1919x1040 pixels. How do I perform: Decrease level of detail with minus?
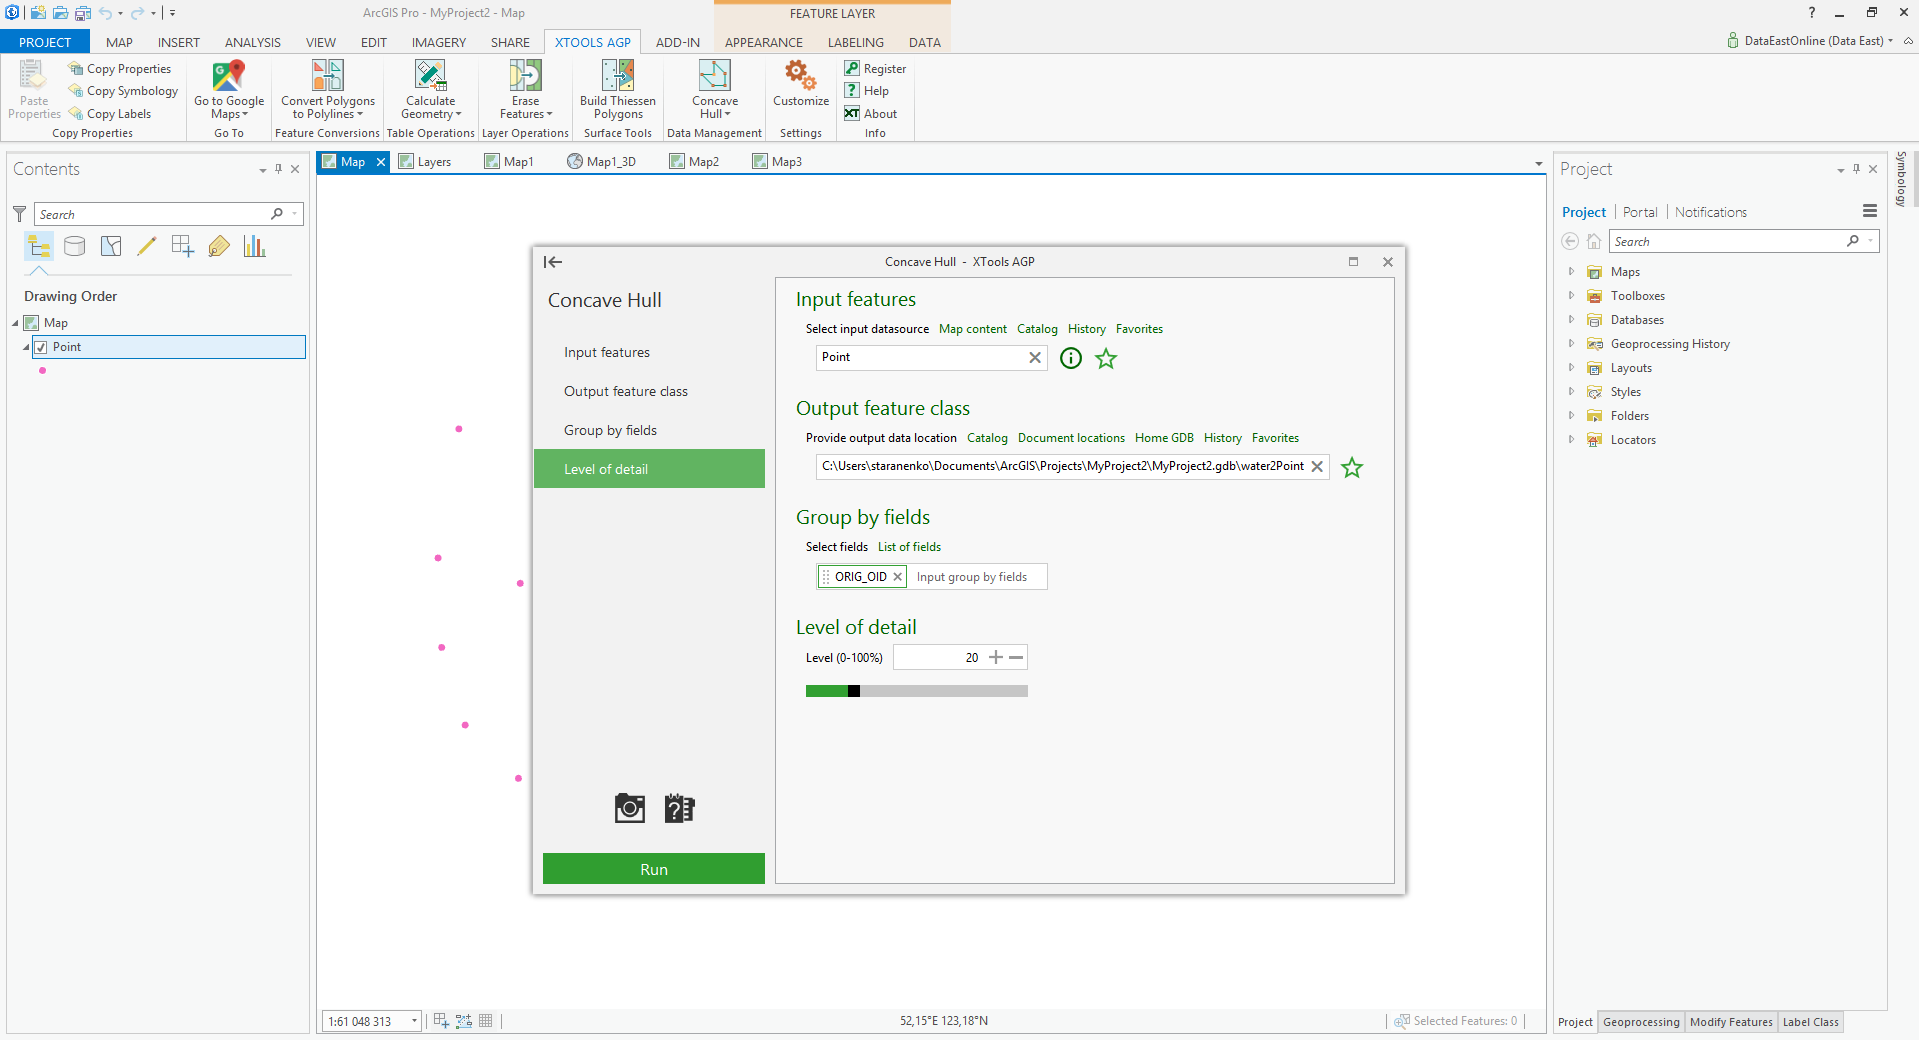(1016, 657)
